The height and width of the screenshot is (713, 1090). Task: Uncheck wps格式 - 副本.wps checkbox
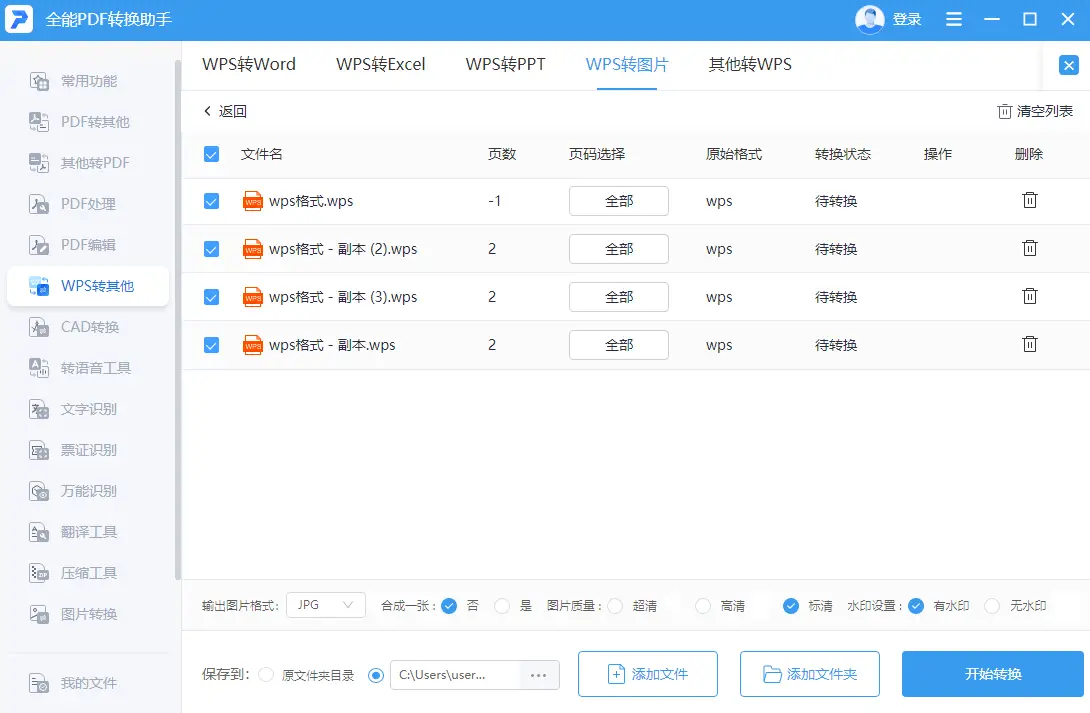pos(211,345)
